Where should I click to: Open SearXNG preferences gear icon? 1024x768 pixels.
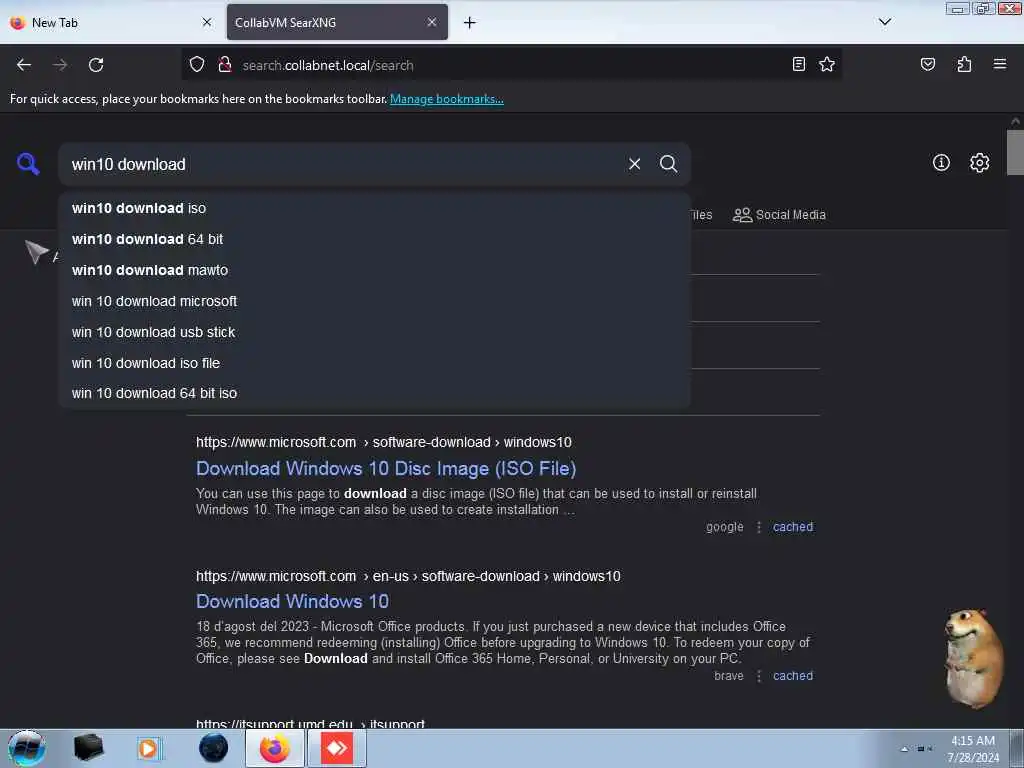(x=979, y=163)
